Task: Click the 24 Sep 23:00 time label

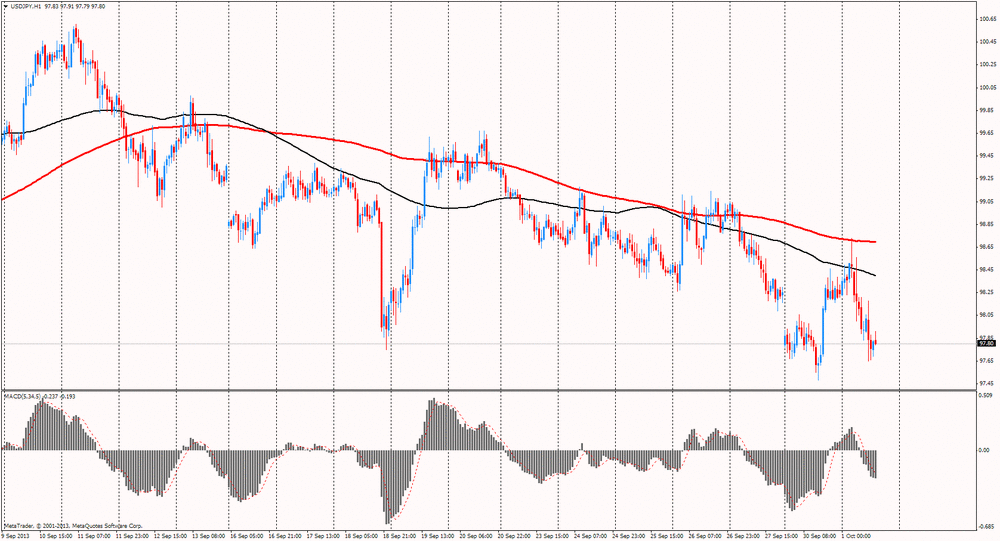Action: tap(629, 537)
